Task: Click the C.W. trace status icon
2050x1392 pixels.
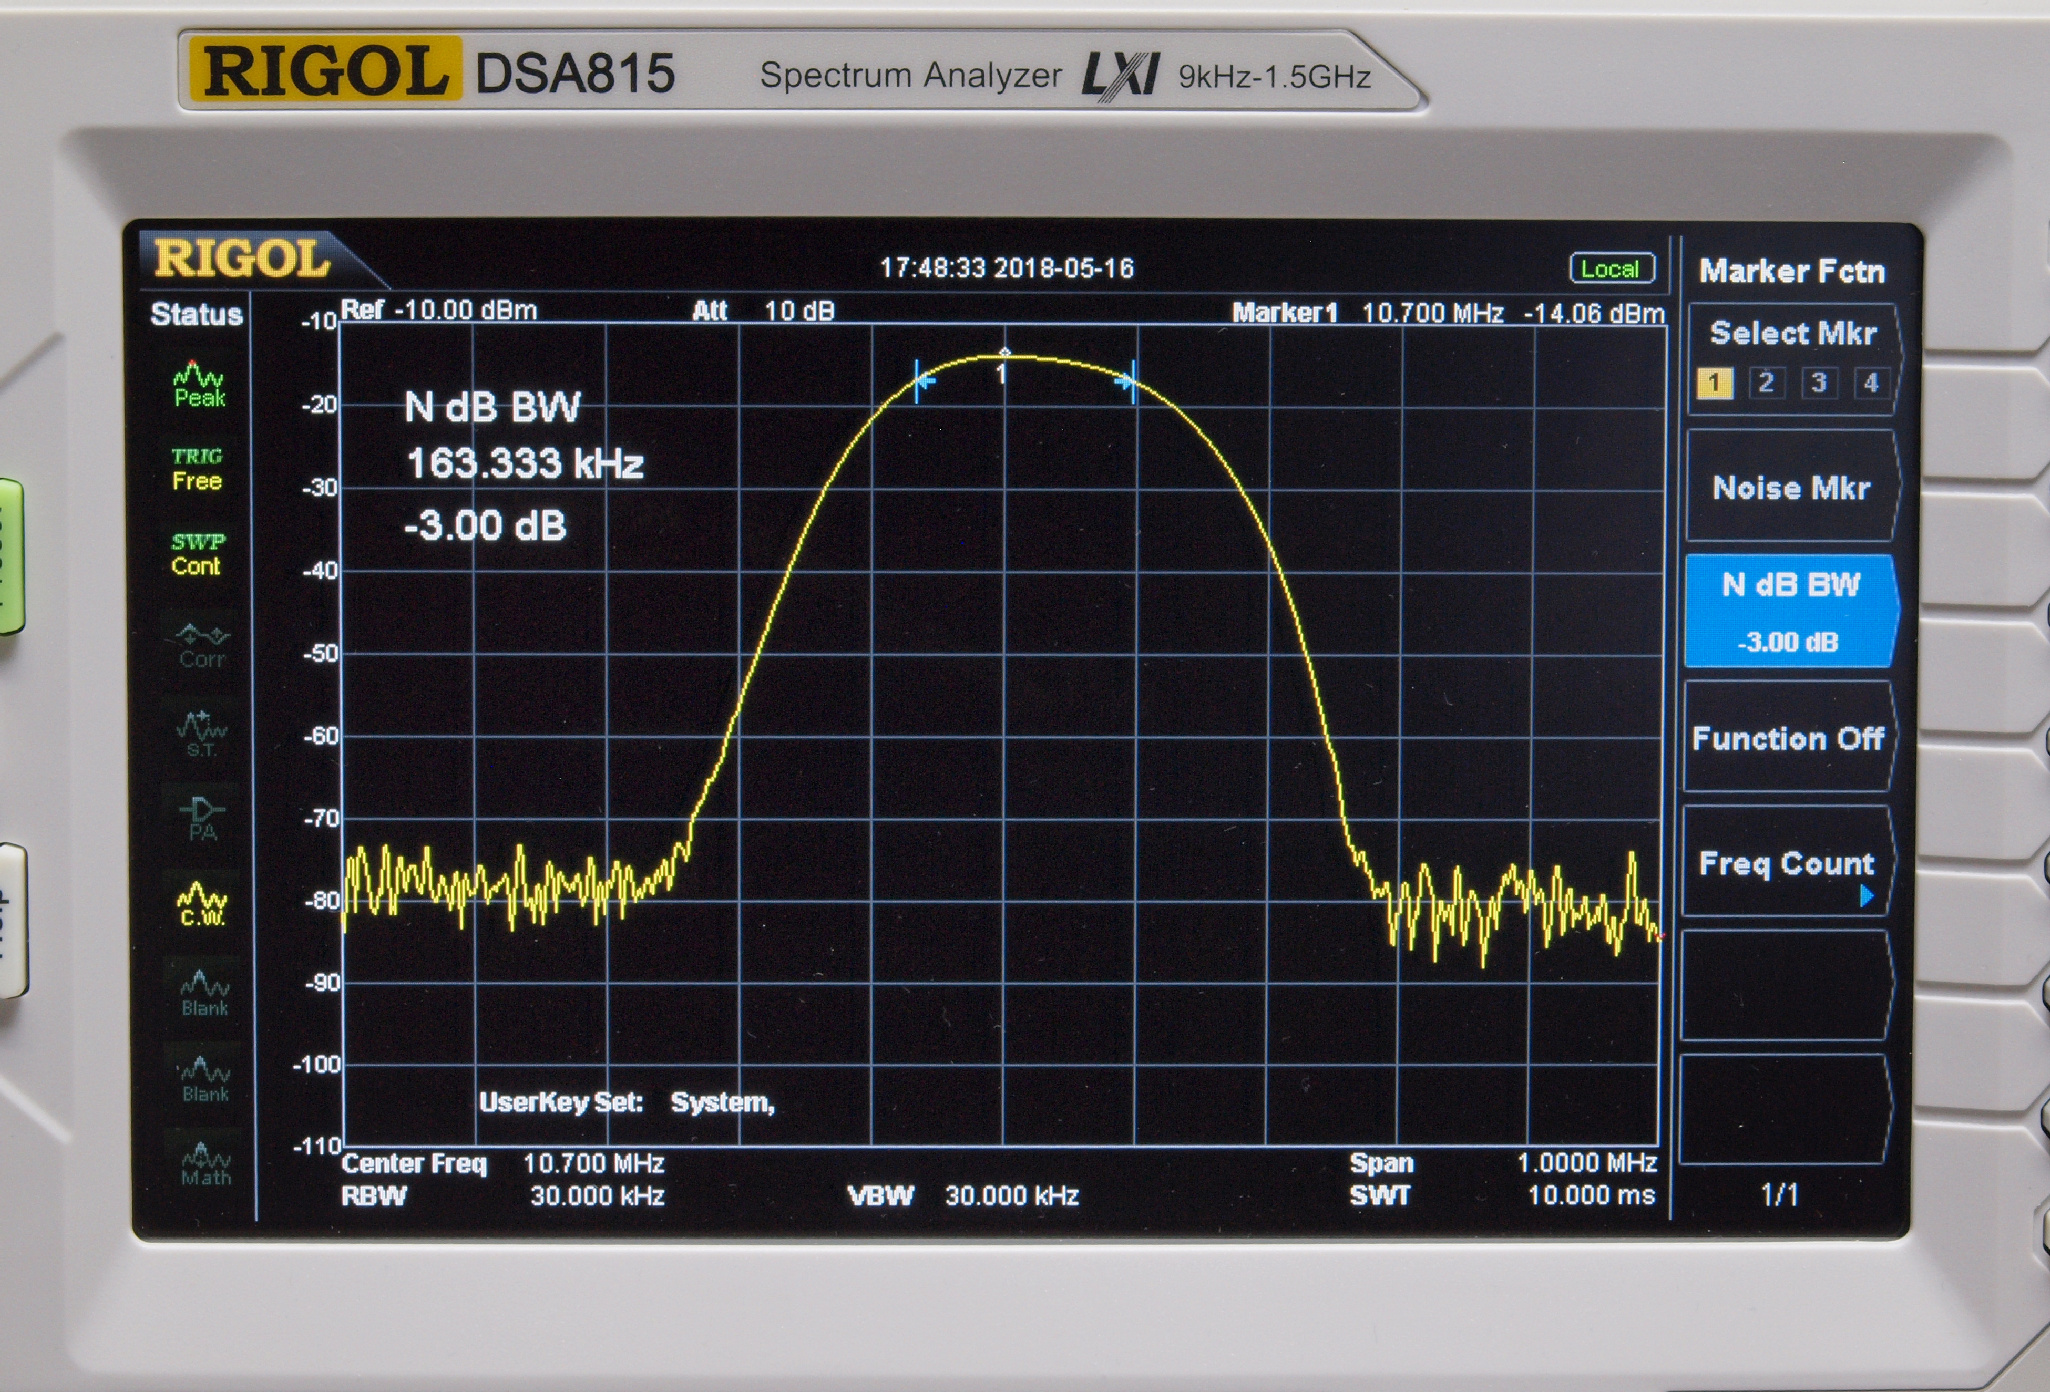Action: [202, 903]
